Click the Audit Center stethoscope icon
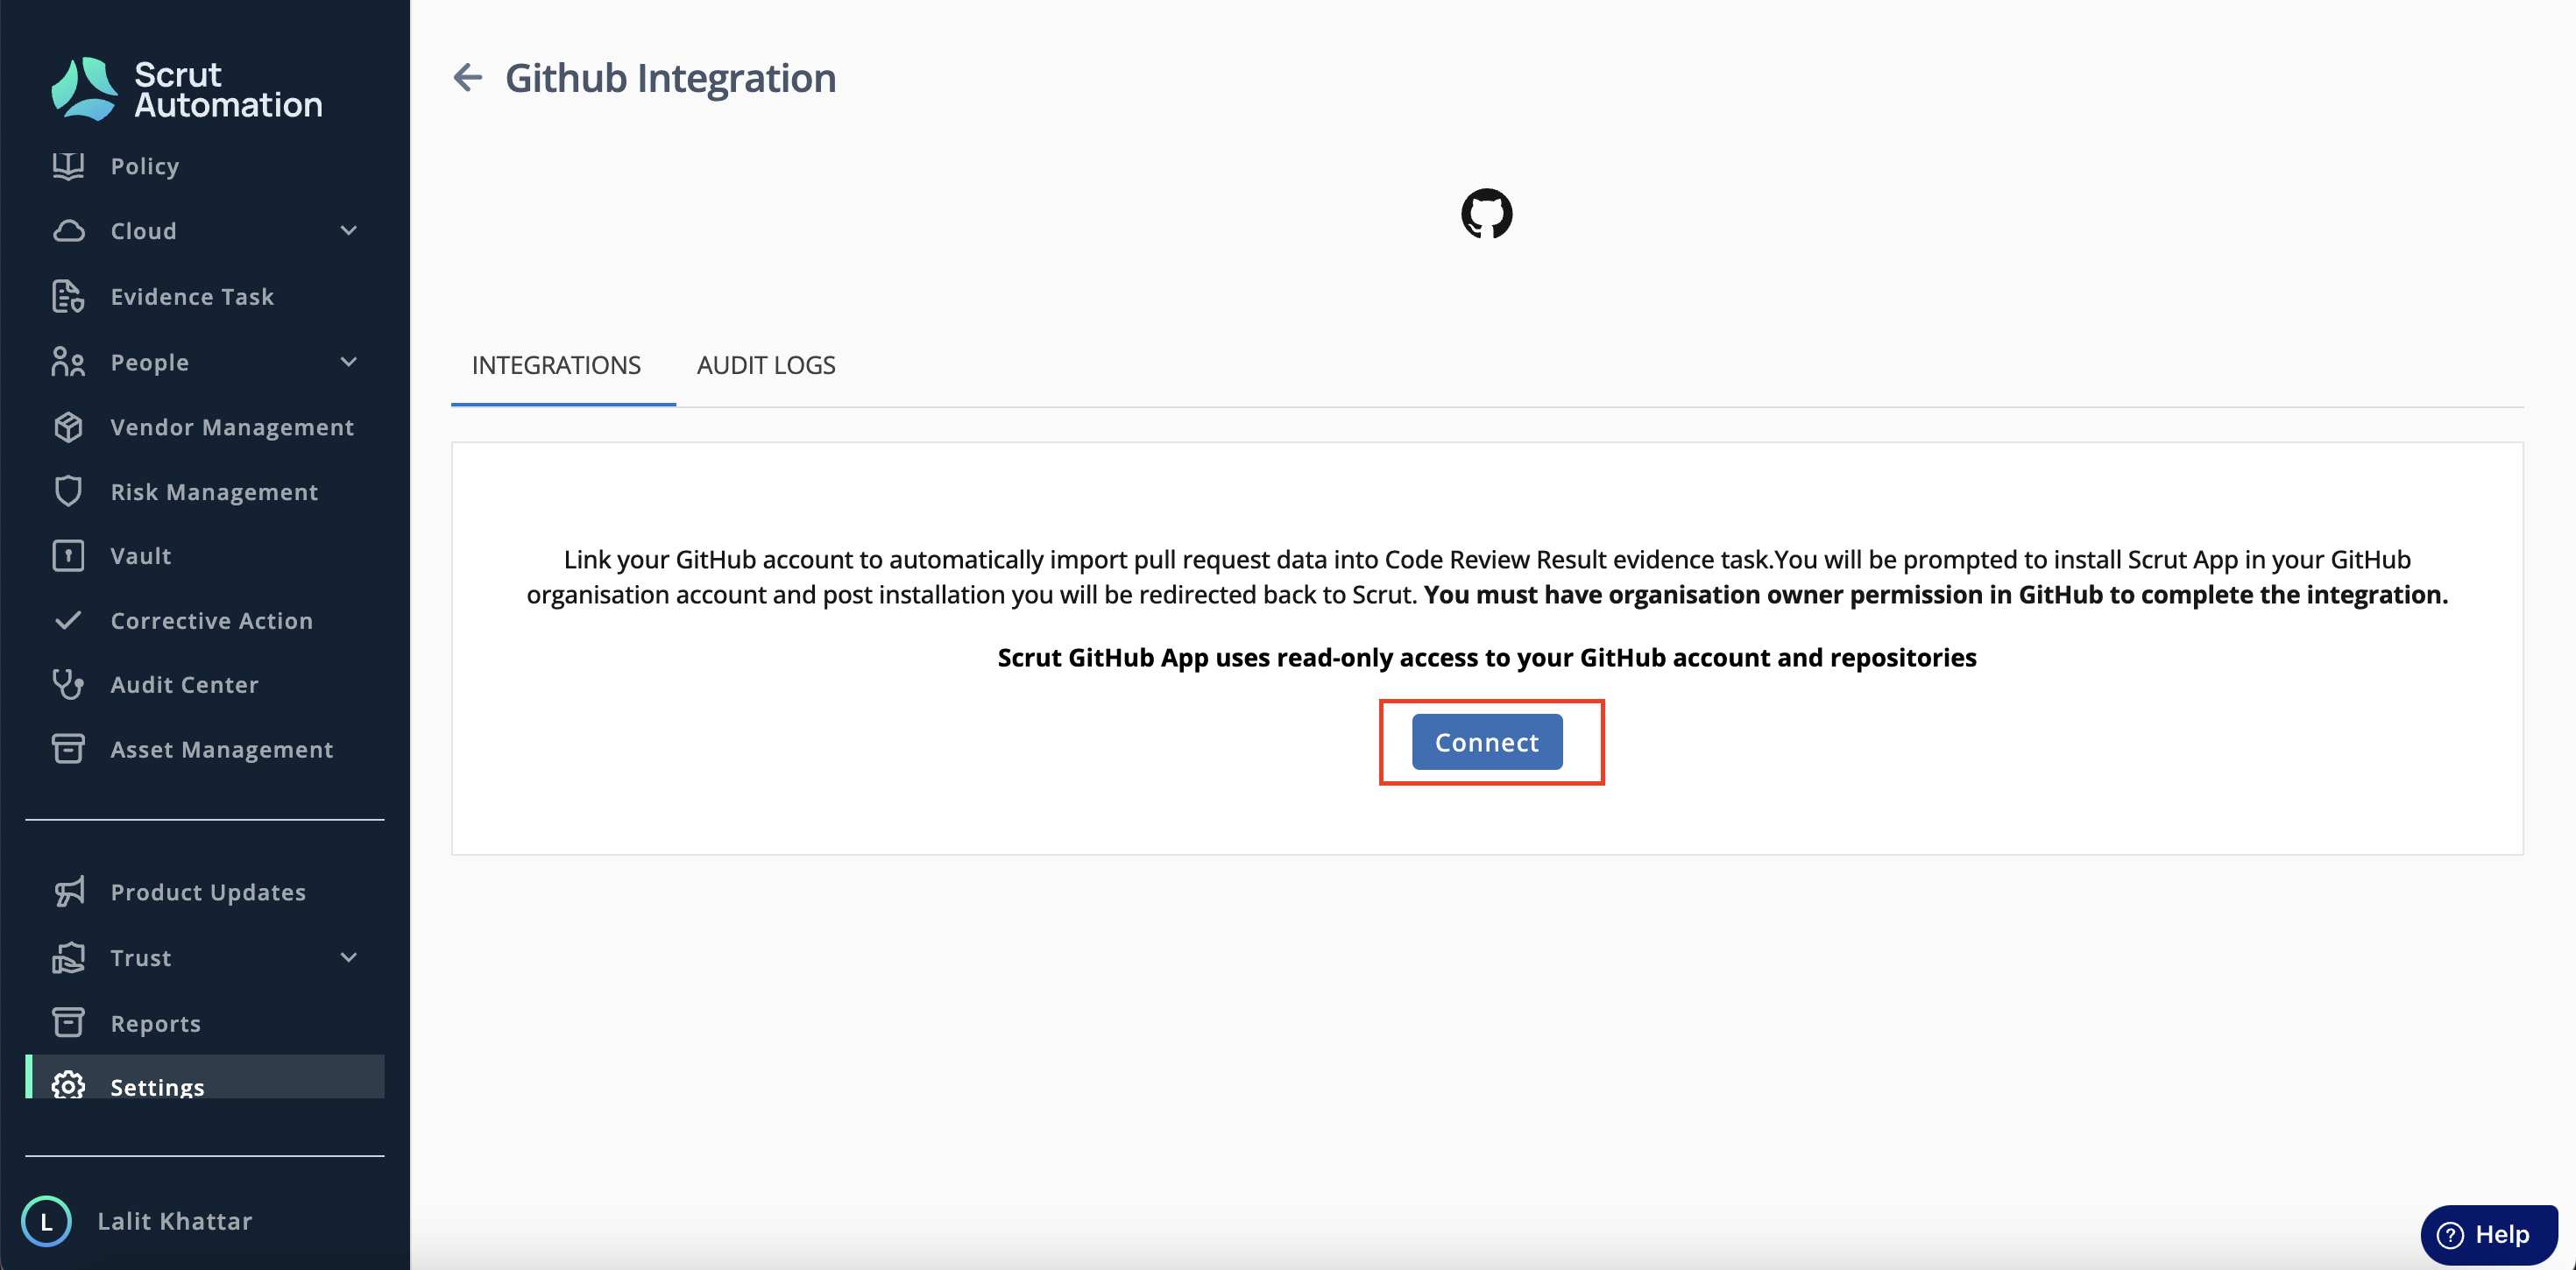 click(x=68, y=685)
